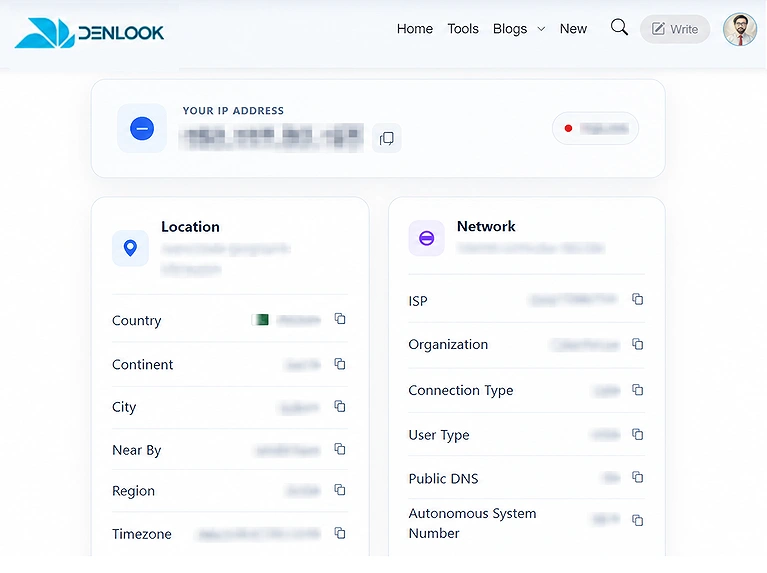767x573 pixels.
Task: Copy the ISP value
Action: [637, 299]
